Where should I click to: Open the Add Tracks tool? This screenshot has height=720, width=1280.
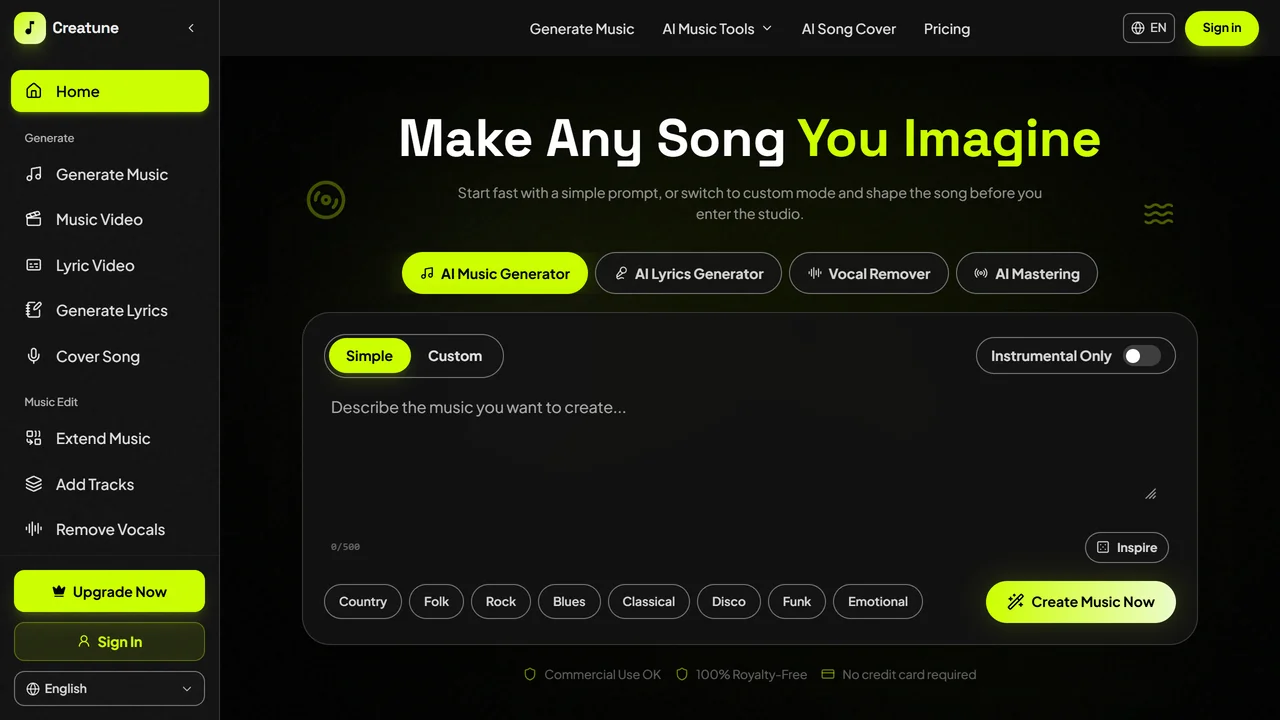tap(110, 484)
